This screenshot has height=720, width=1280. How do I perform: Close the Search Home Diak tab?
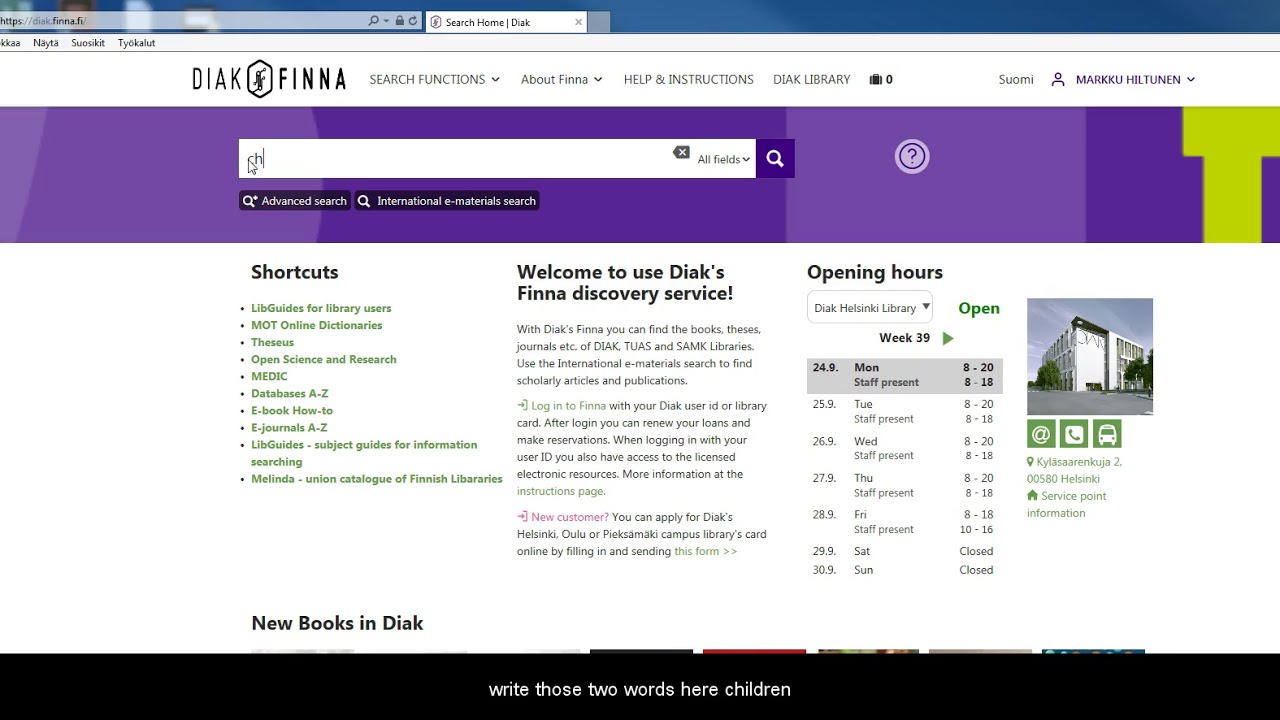click(x=578, y=22)
